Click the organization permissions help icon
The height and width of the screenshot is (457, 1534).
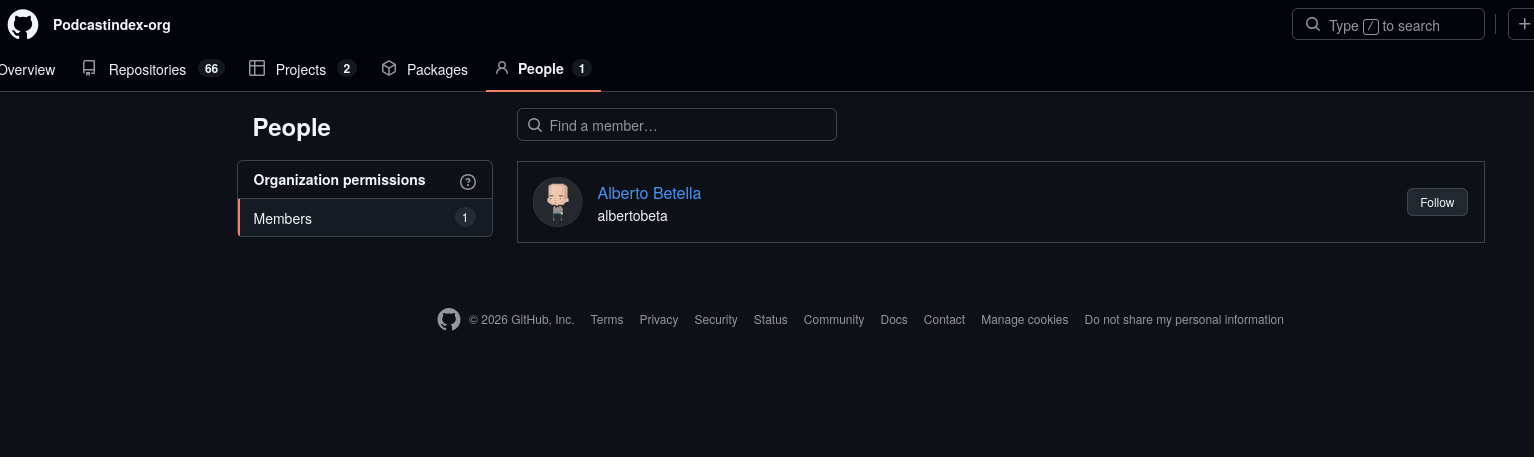[468, 181]
